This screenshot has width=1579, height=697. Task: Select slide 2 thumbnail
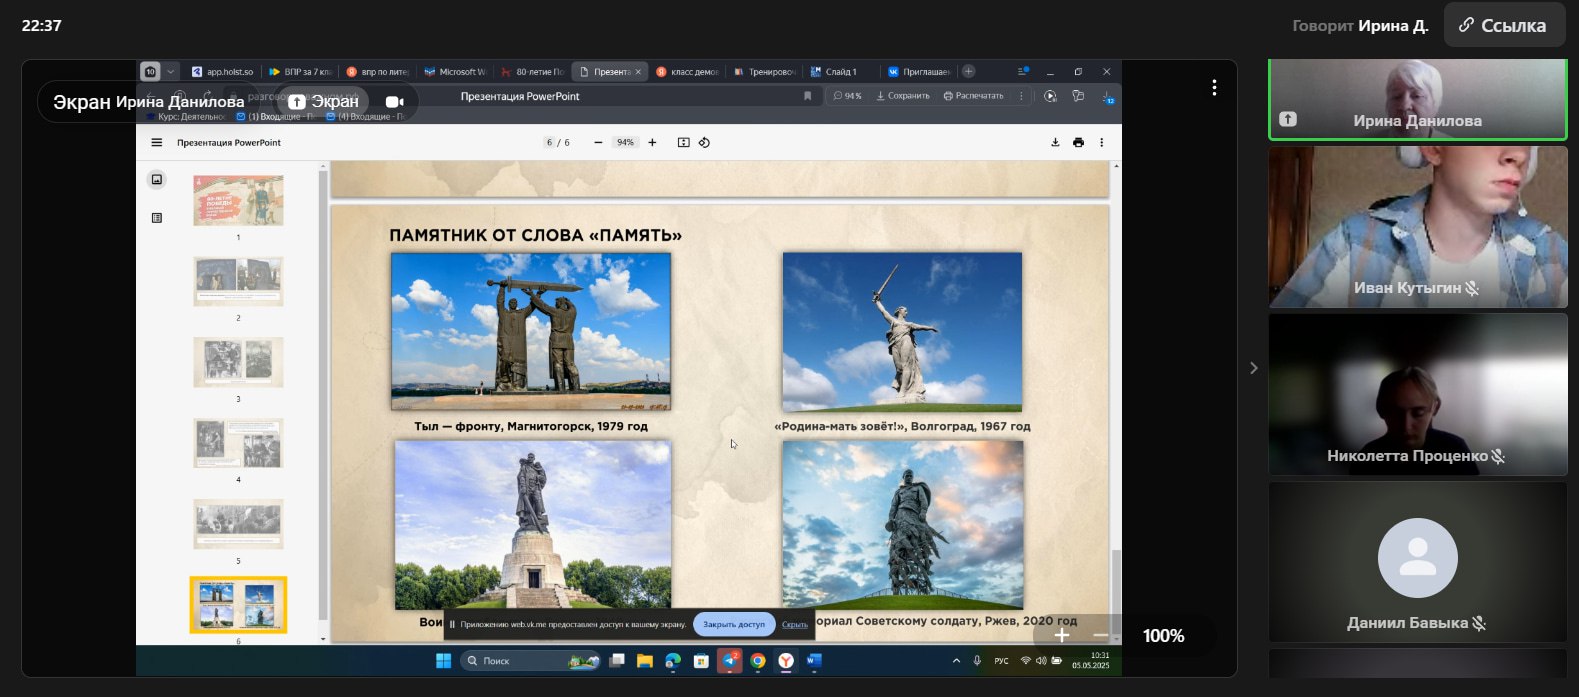pos(238,281)
